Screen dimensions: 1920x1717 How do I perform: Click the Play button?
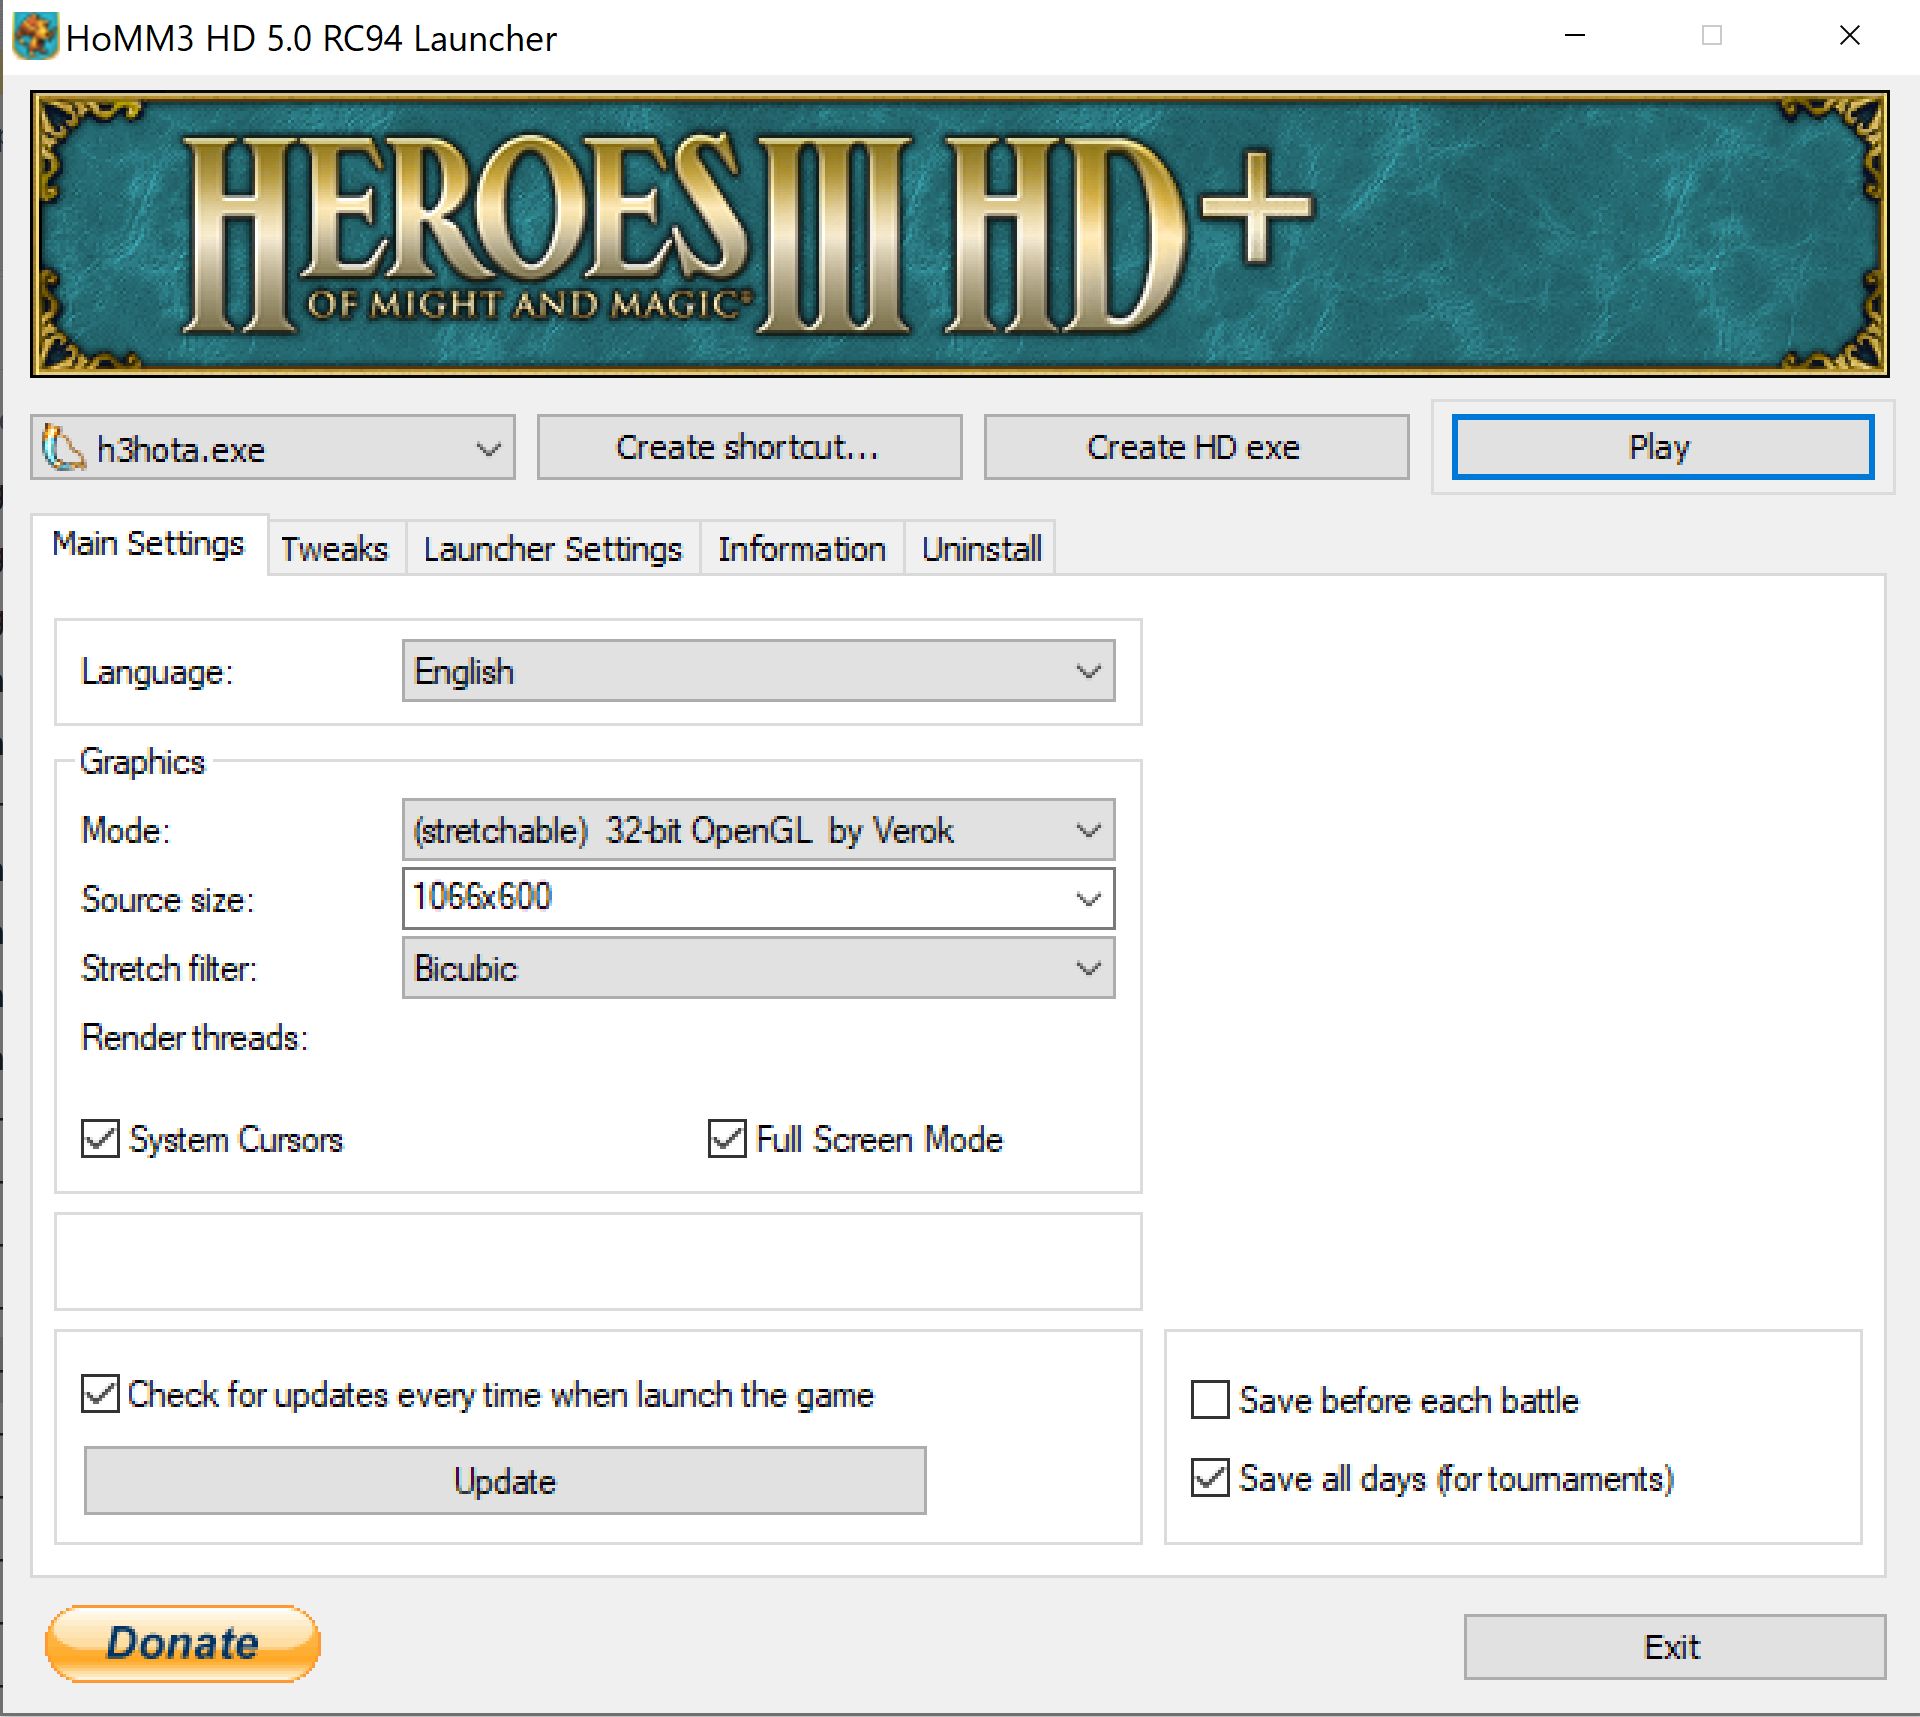(x=1661, y=447)
